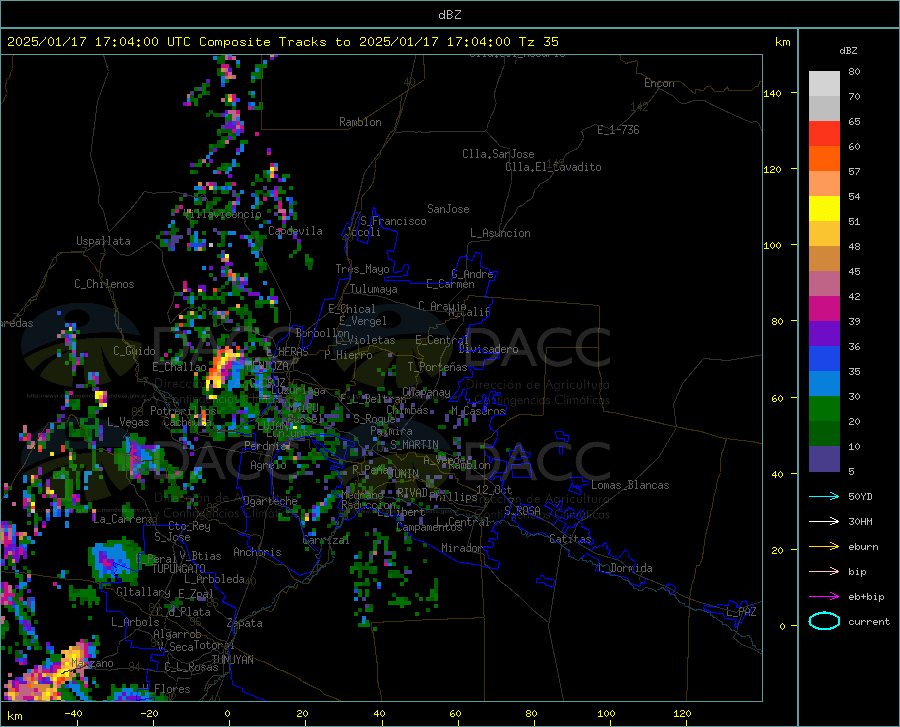The image size is (900, 727).
Task: Click the 80 dBZ light gray swatch
Action: coord(824,83)
